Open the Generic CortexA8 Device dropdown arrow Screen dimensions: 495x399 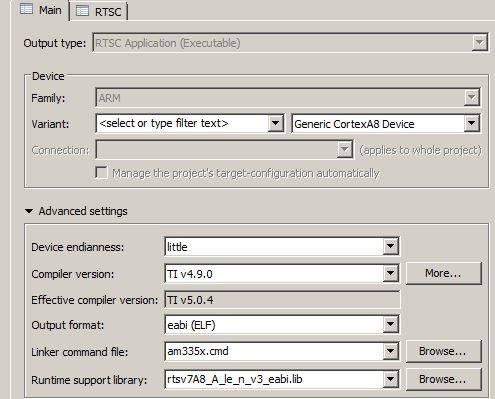472,124
